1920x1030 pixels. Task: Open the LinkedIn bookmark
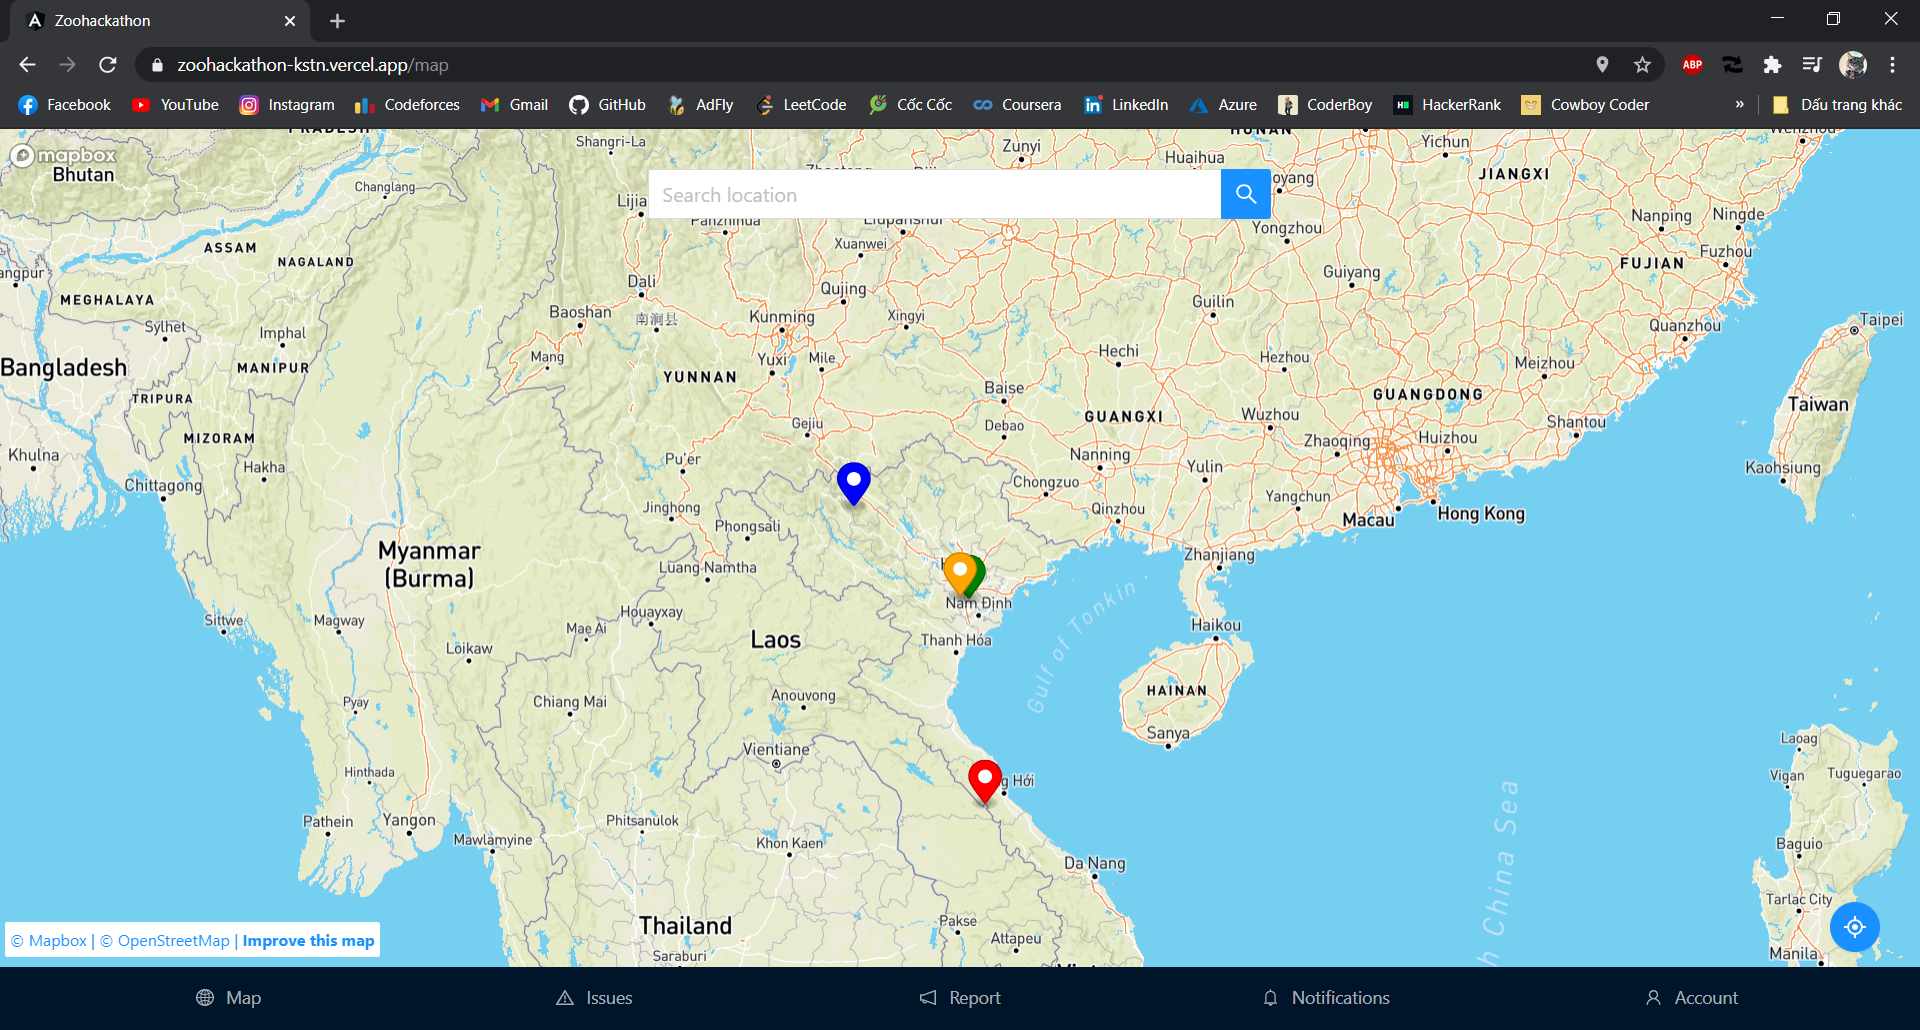point(1126,105)
